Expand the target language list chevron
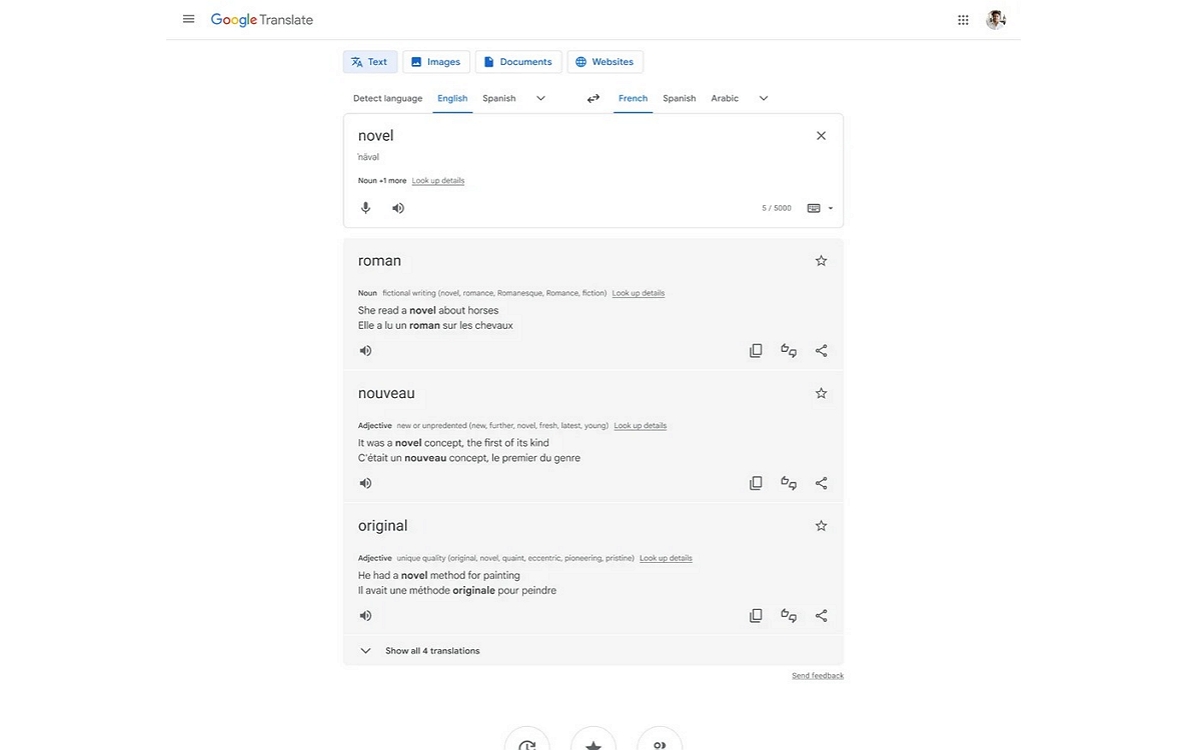This screenshot has width=1200, height=750. (763, 98)
